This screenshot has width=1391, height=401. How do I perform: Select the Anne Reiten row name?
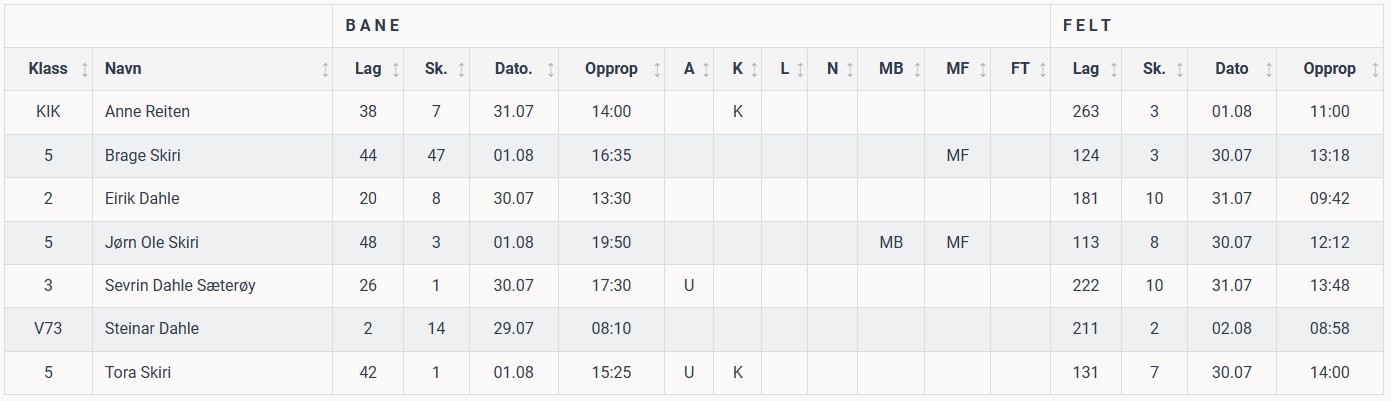147,112
